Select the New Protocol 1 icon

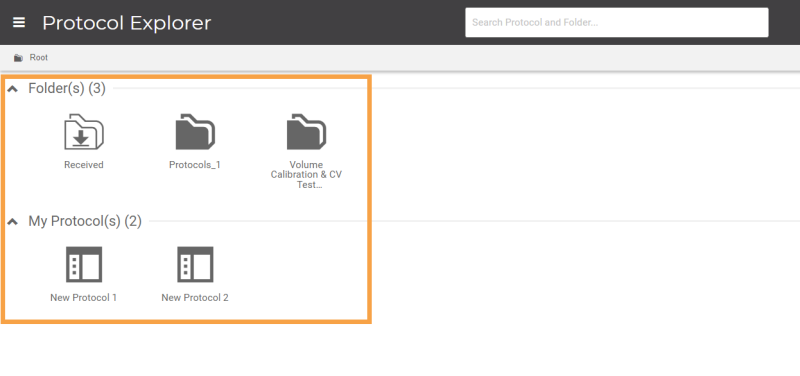(84, 264)
